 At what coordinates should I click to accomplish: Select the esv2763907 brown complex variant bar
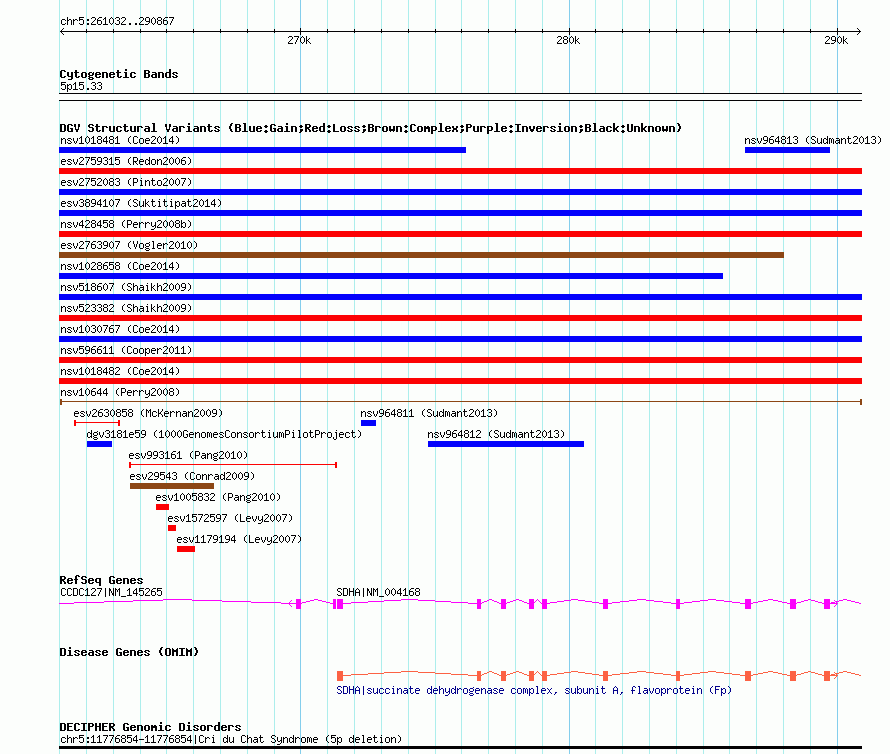421,255
